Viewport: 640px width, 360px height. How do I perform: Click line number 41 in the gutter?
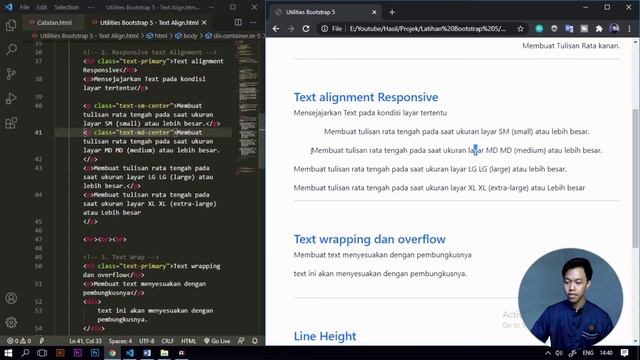(38, 132)
